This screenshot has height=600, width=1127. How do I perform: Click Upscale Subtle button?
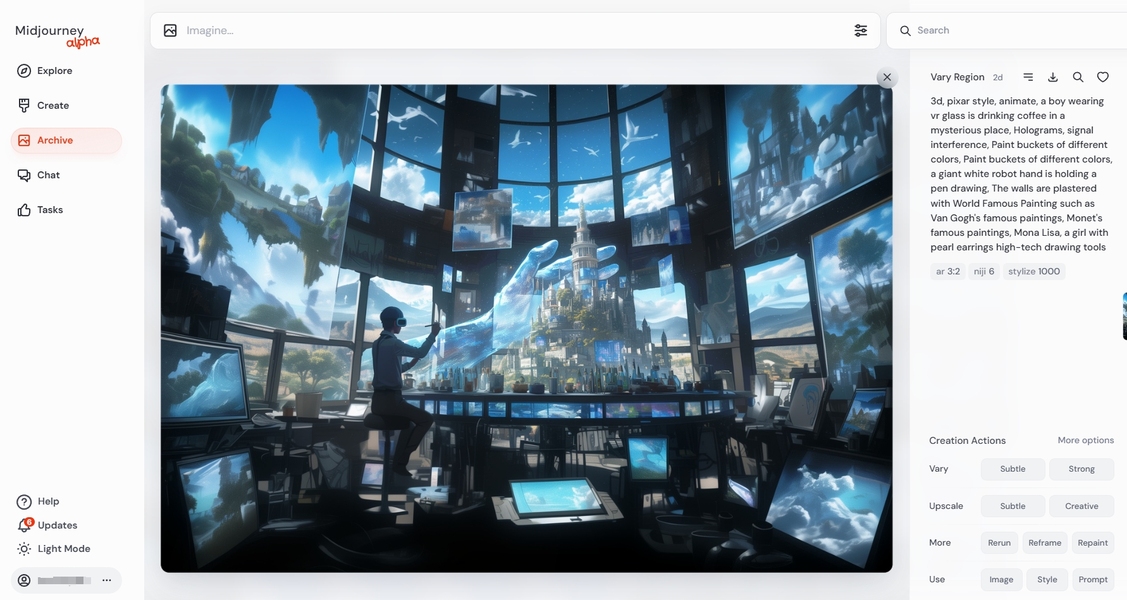coord(1012,506)
